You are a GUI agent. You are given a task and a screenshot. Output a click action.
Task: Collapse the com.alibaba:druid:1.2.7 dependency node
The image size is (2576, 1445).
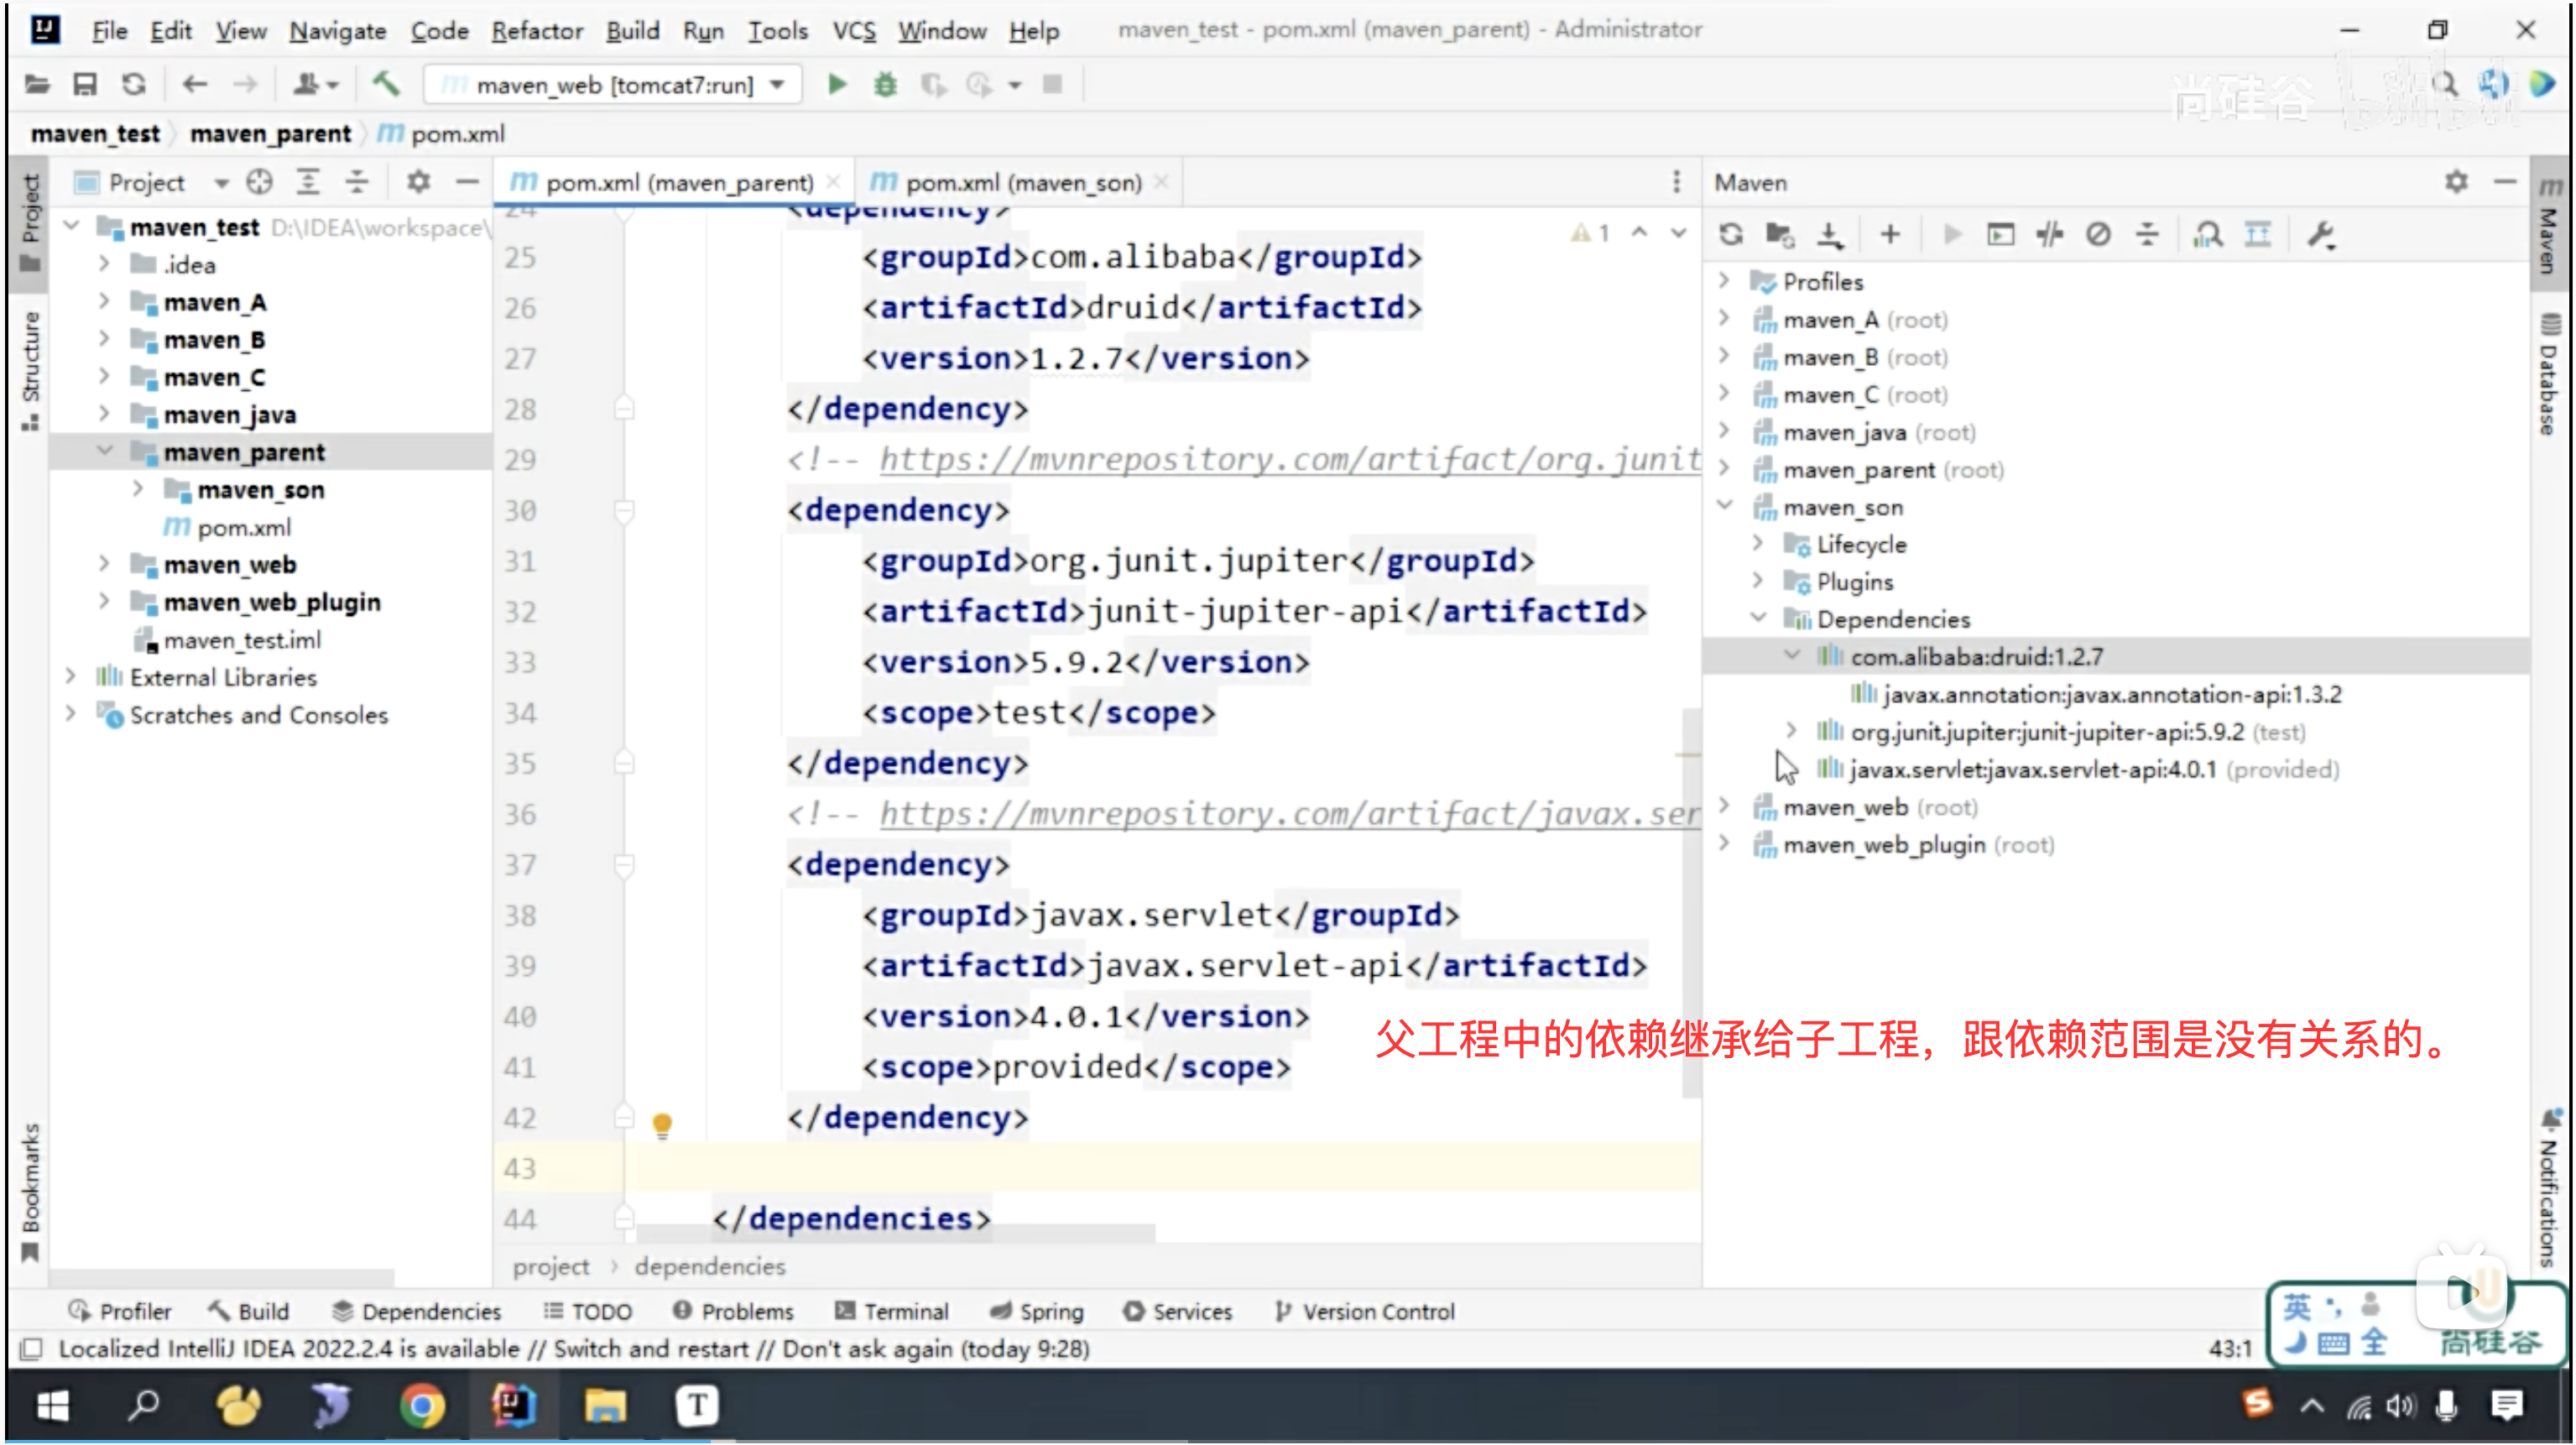tap(1792, 656)
